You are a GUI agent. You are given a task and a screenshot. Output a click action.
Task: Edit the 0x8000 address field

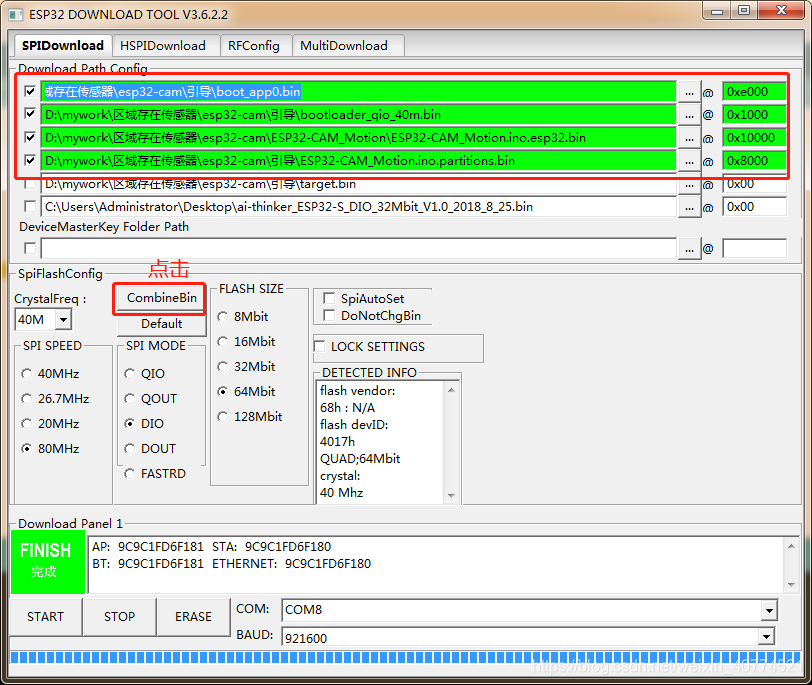click(755, 161)
